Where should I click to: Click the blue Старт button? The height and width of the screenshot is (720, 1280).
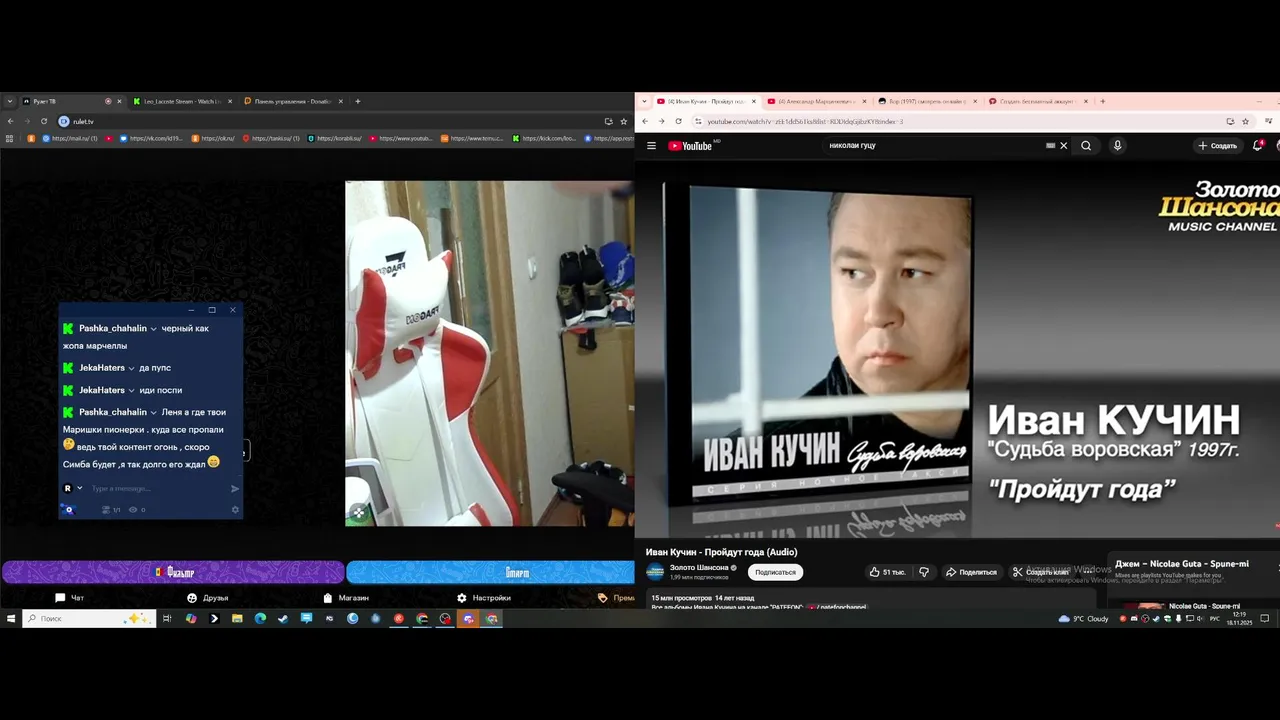490,572
